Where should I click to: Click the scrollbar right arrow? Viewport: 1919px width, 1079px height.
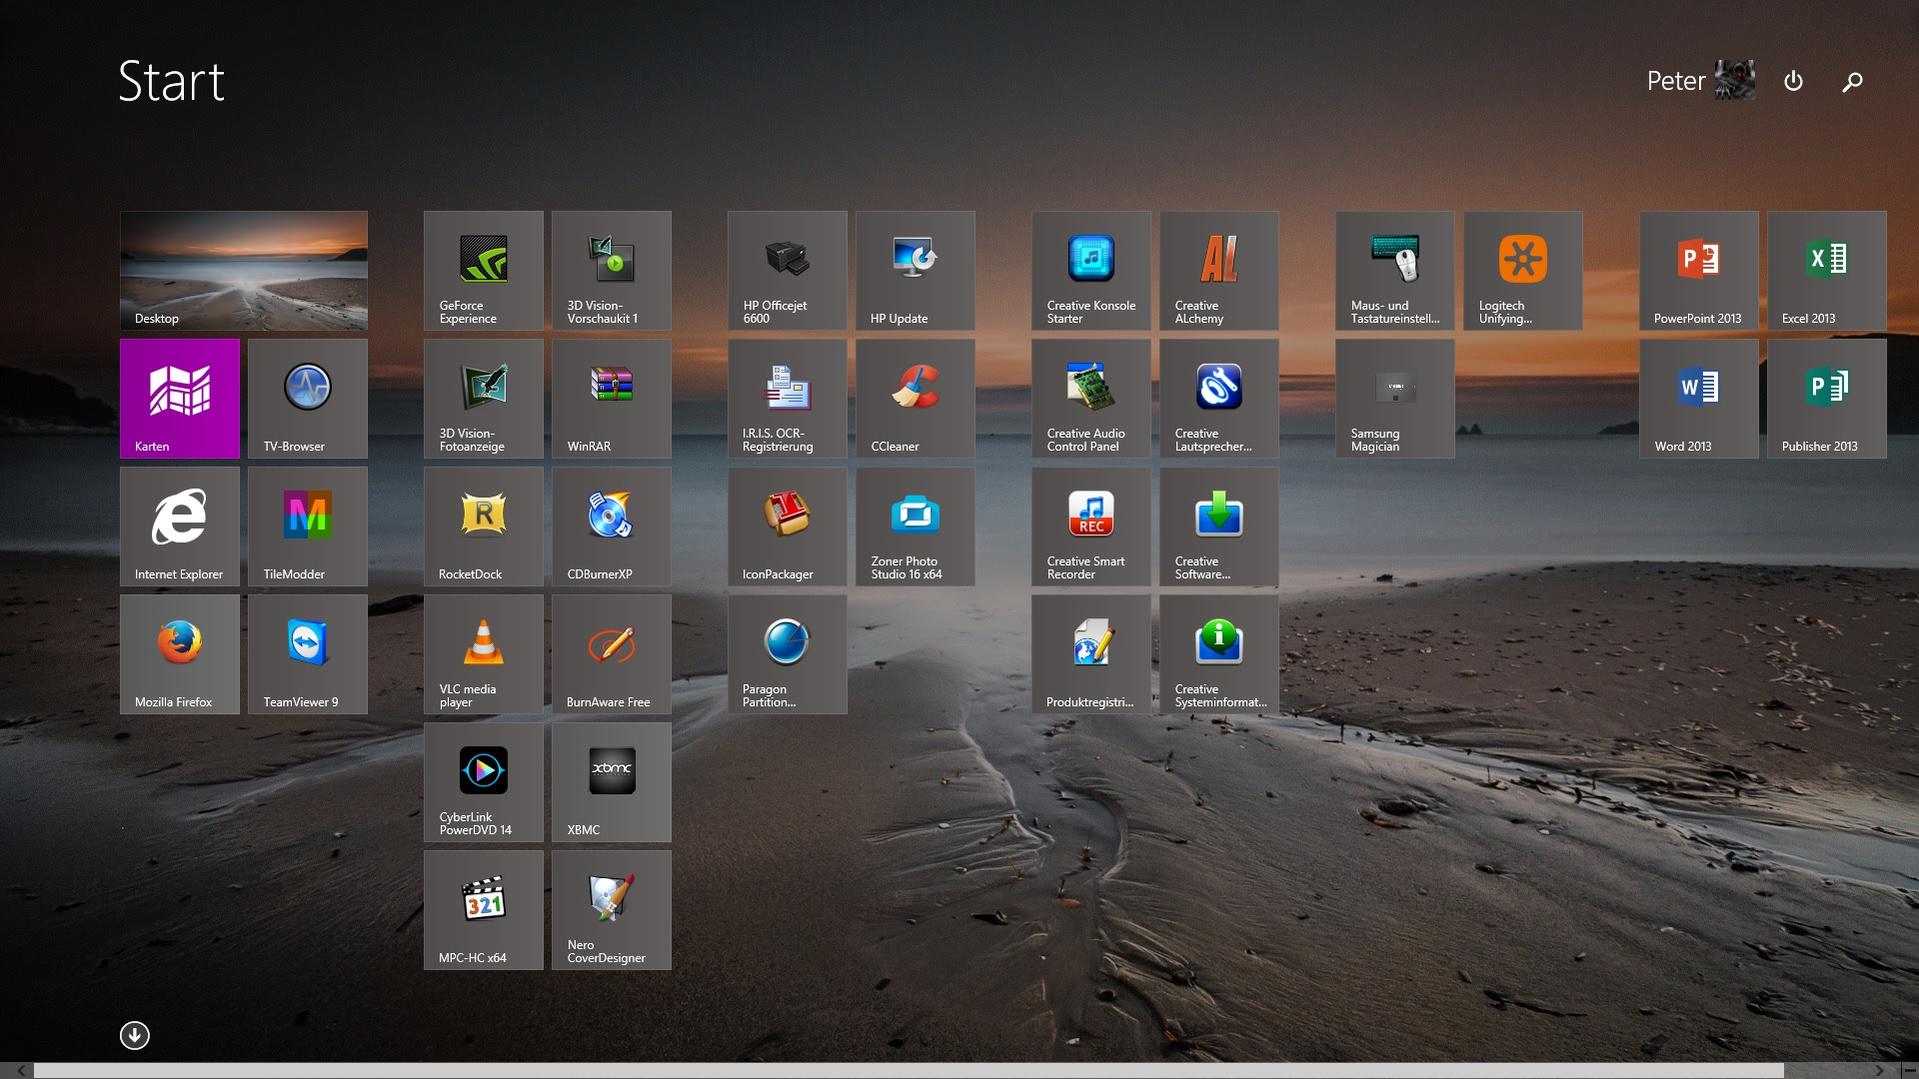tap(1879, 1071)
